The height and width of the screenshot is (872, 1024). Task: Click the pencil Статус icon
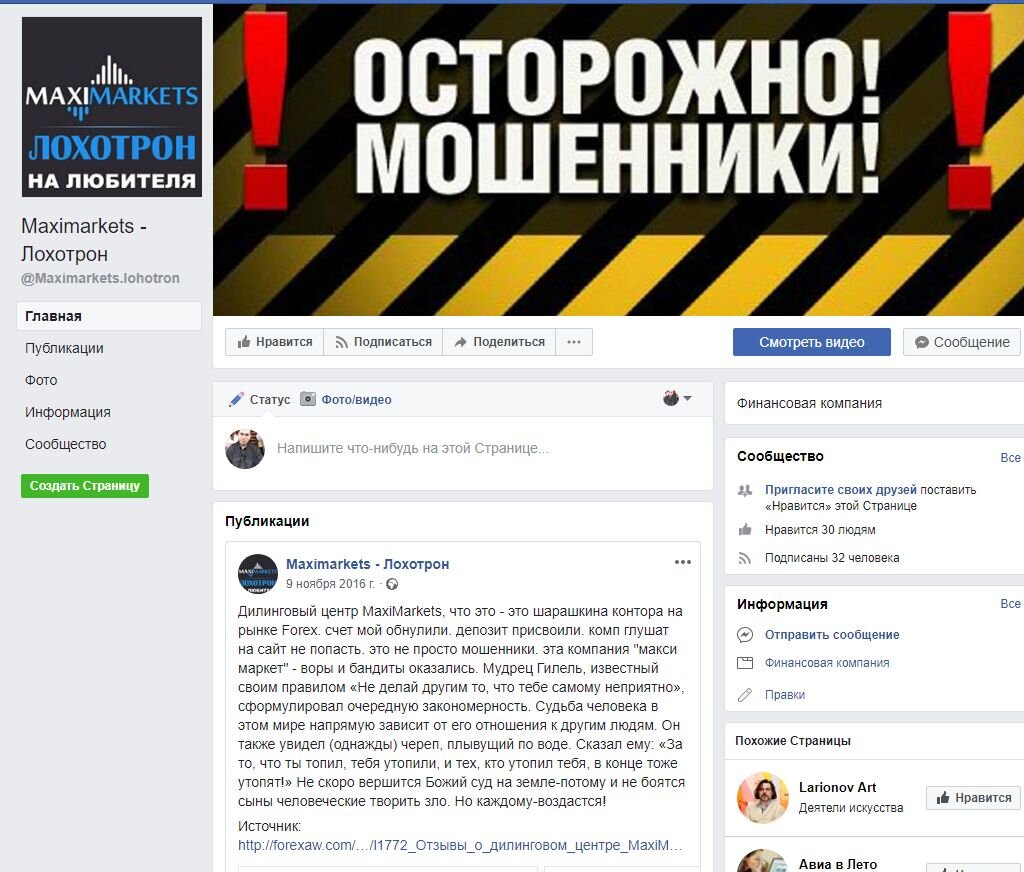[x=236, y=399]
